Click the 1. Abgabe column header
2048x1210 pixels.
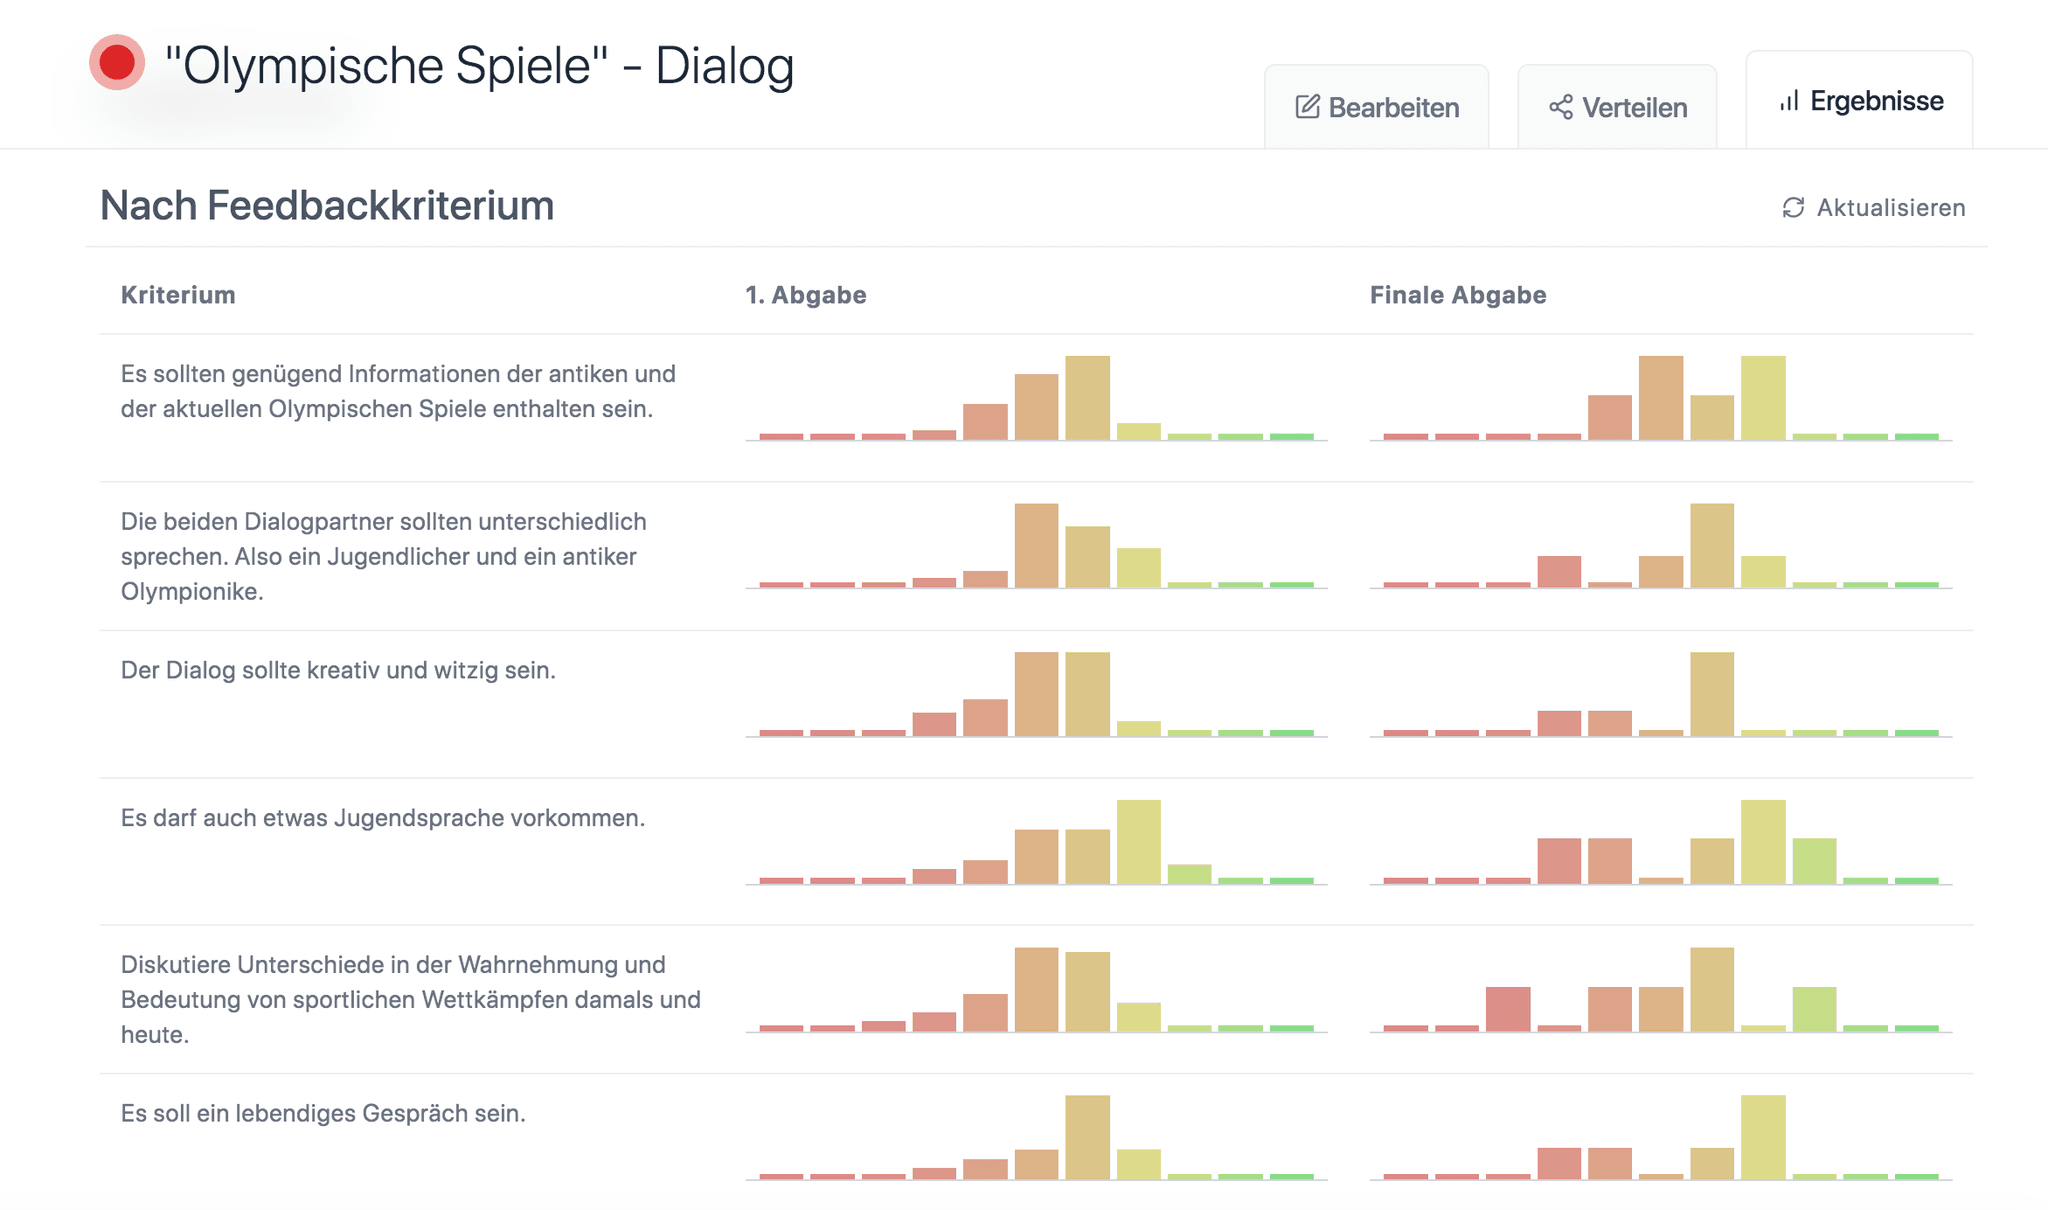click(x=805, y=295)
